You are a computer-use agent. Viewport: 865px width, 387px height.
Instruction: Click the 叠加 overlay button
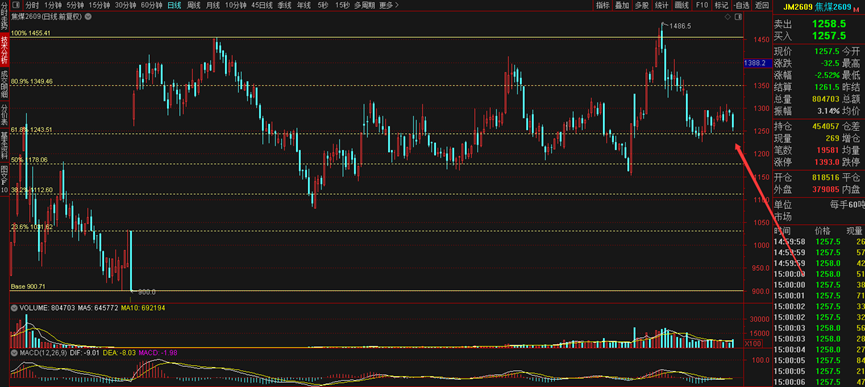(622, 5)
